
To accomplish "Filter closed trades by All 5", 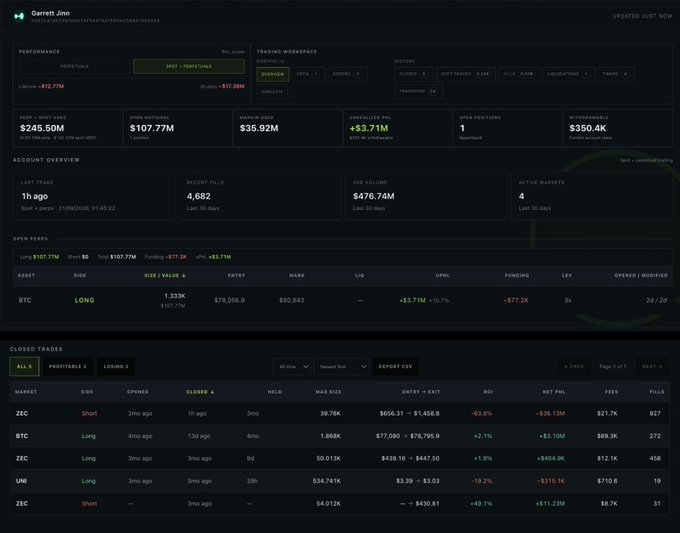I will (24, 366).
